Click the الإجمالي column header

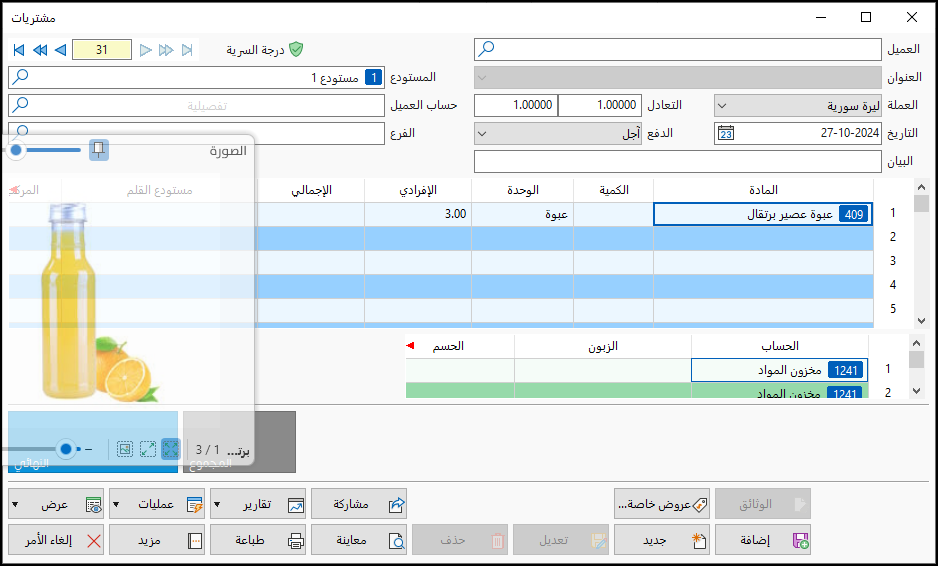[311, 190]
